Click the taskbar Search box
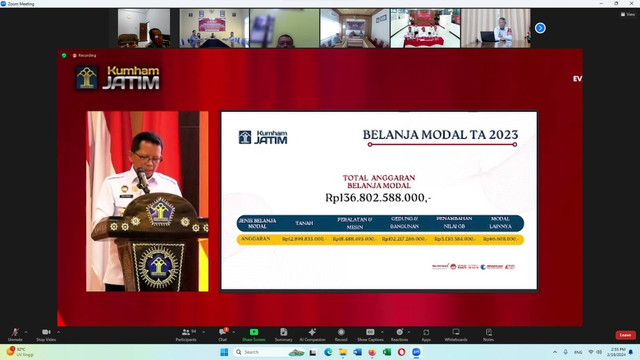 (x=269, y=352)
